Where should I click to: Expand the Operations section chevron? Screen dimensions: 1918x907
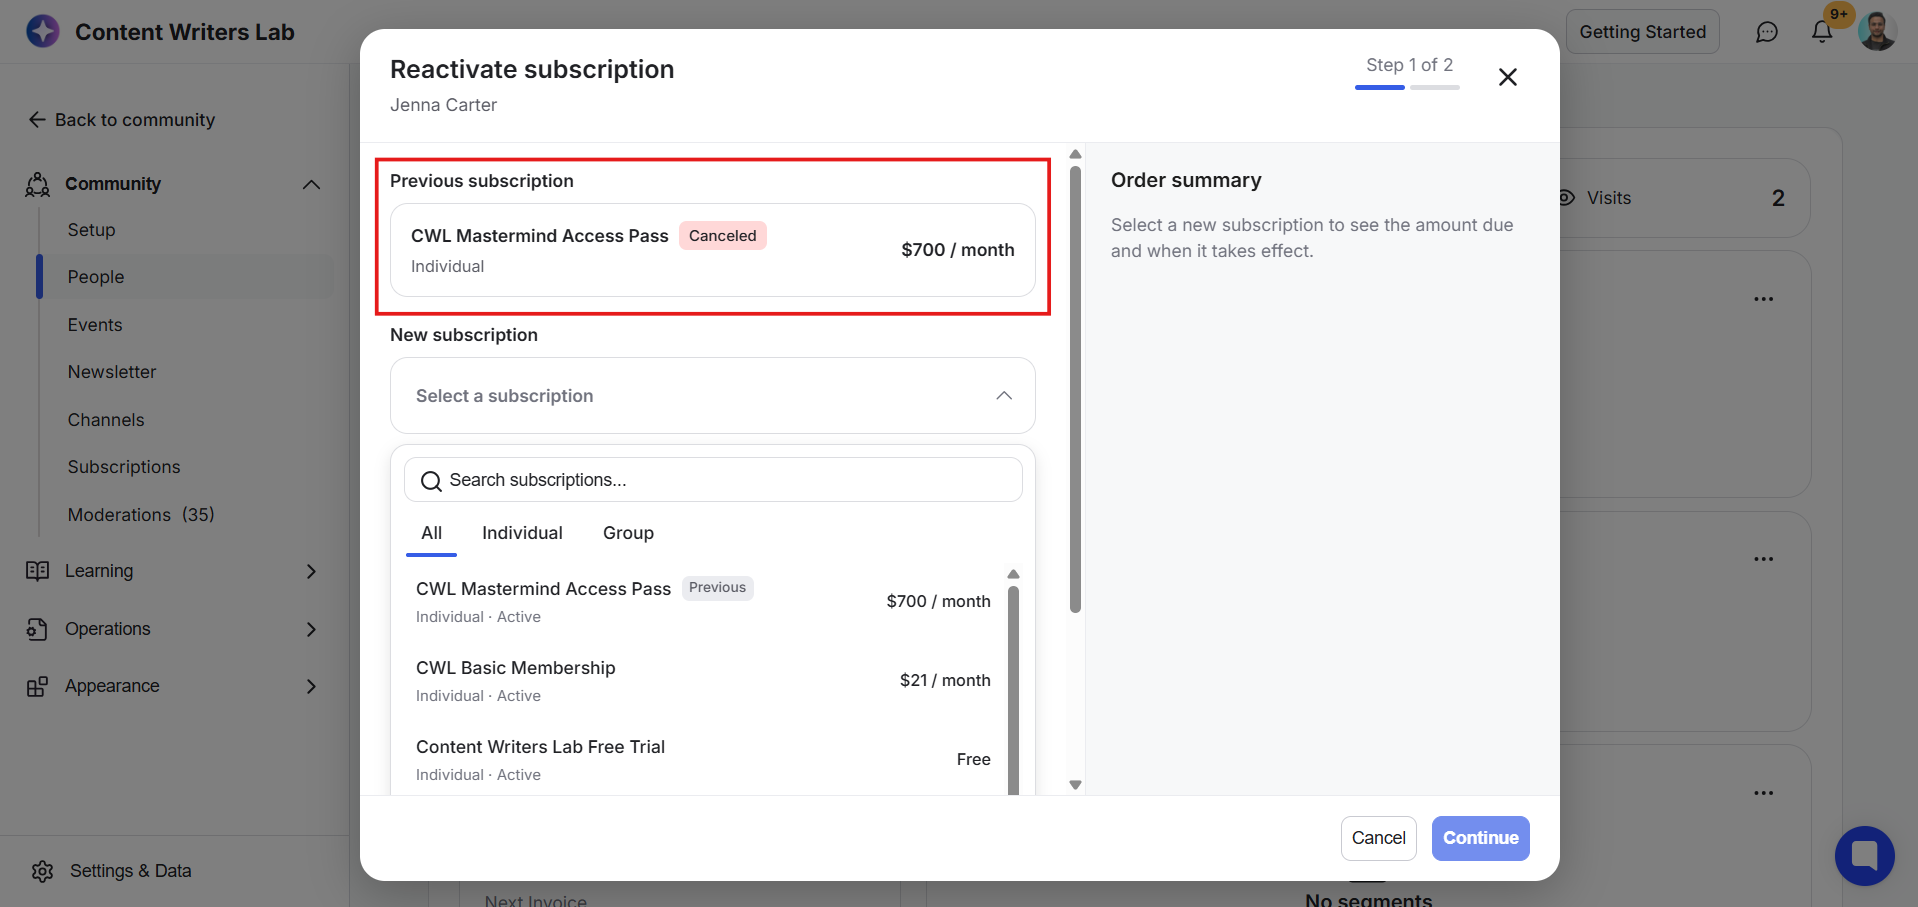[x=311, y=629]
